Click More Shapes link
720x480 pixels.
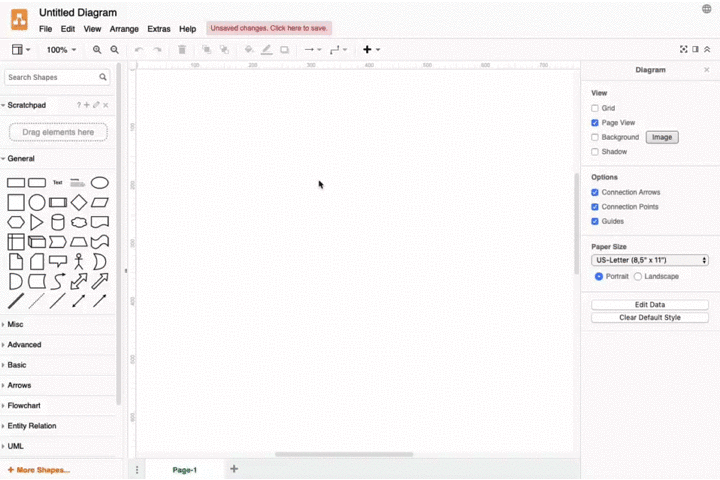(x=39, y=470)
